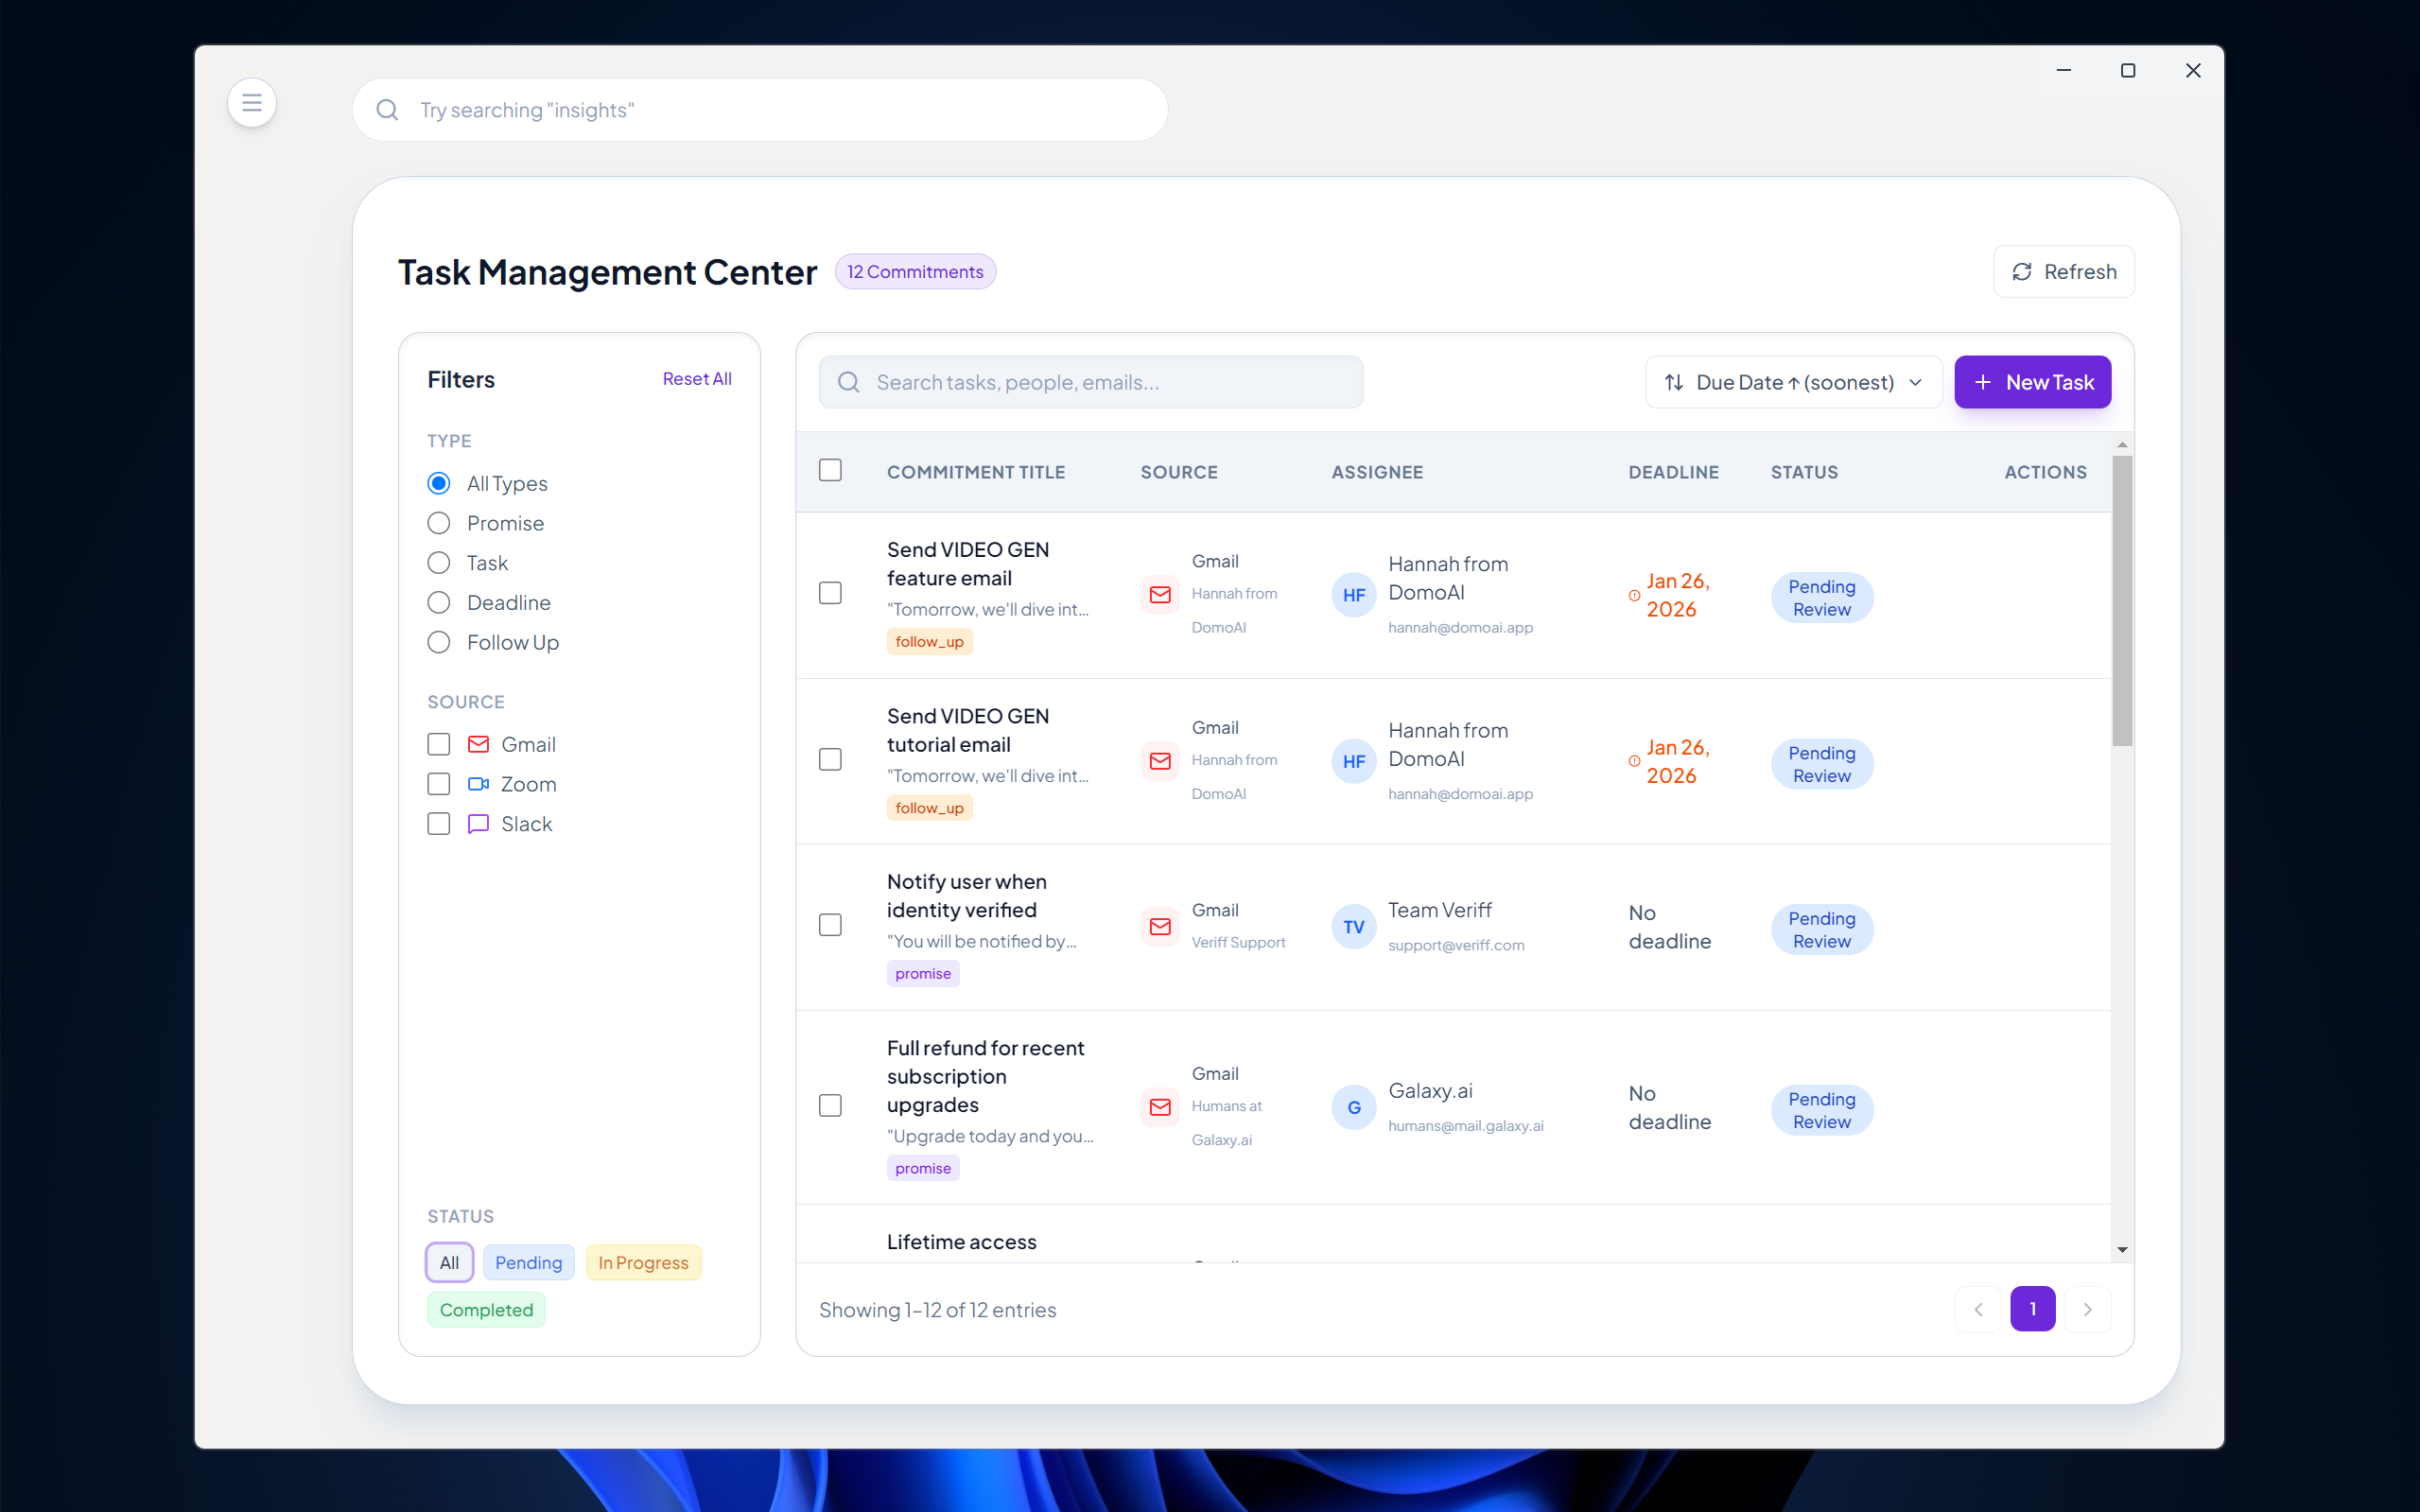Click Gmail envelope icon in first task row
Image resolution: width=2420 pixels, height=1512 pixels.
[1160, 595]
